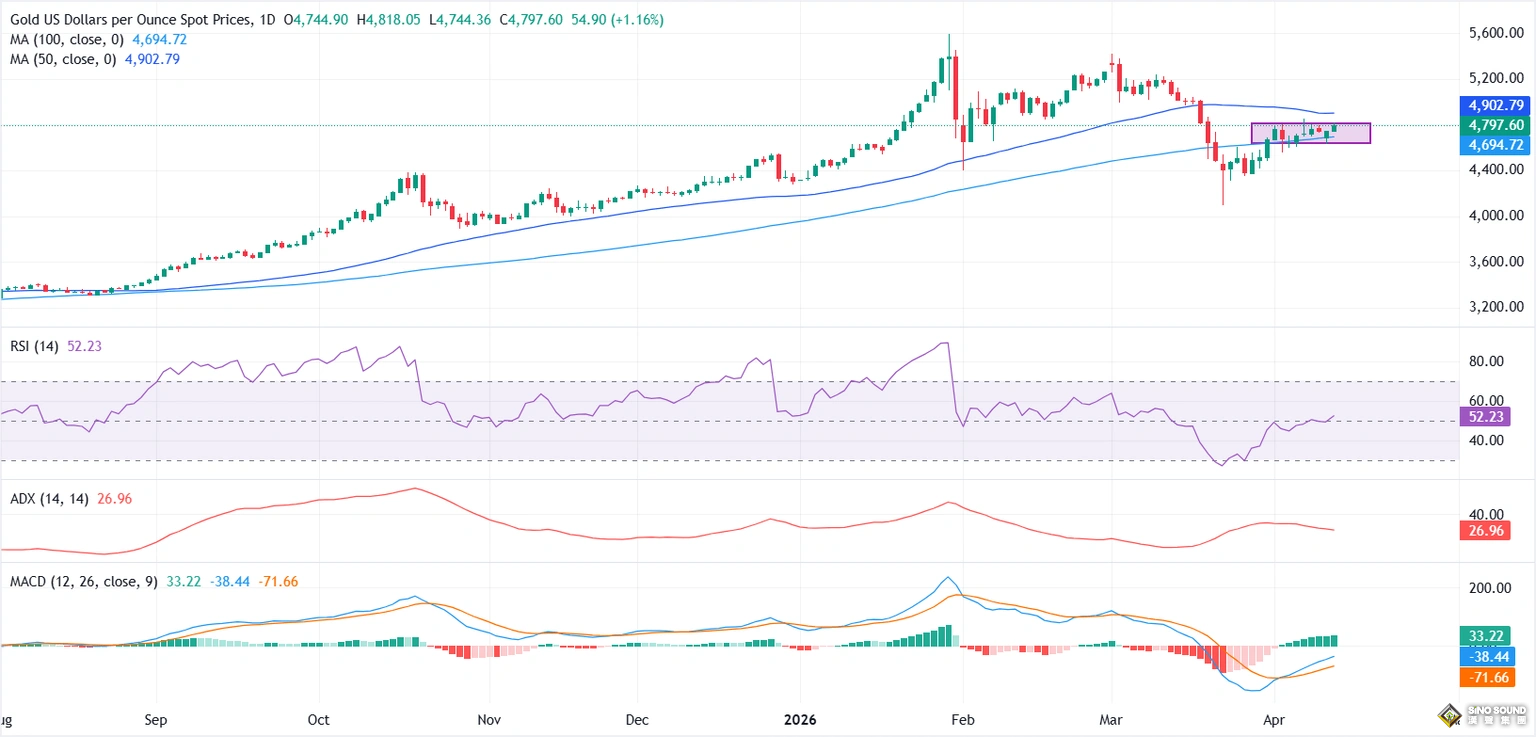Click the Feb label on time axis
This screenshot has height=737, width=1536.
(x=963, y=719)
